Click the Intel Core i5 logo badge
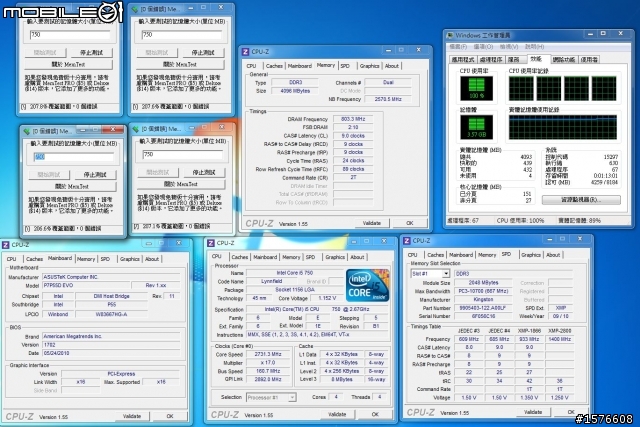This screenshot has height=427, width=640. [x=367, y=285]
